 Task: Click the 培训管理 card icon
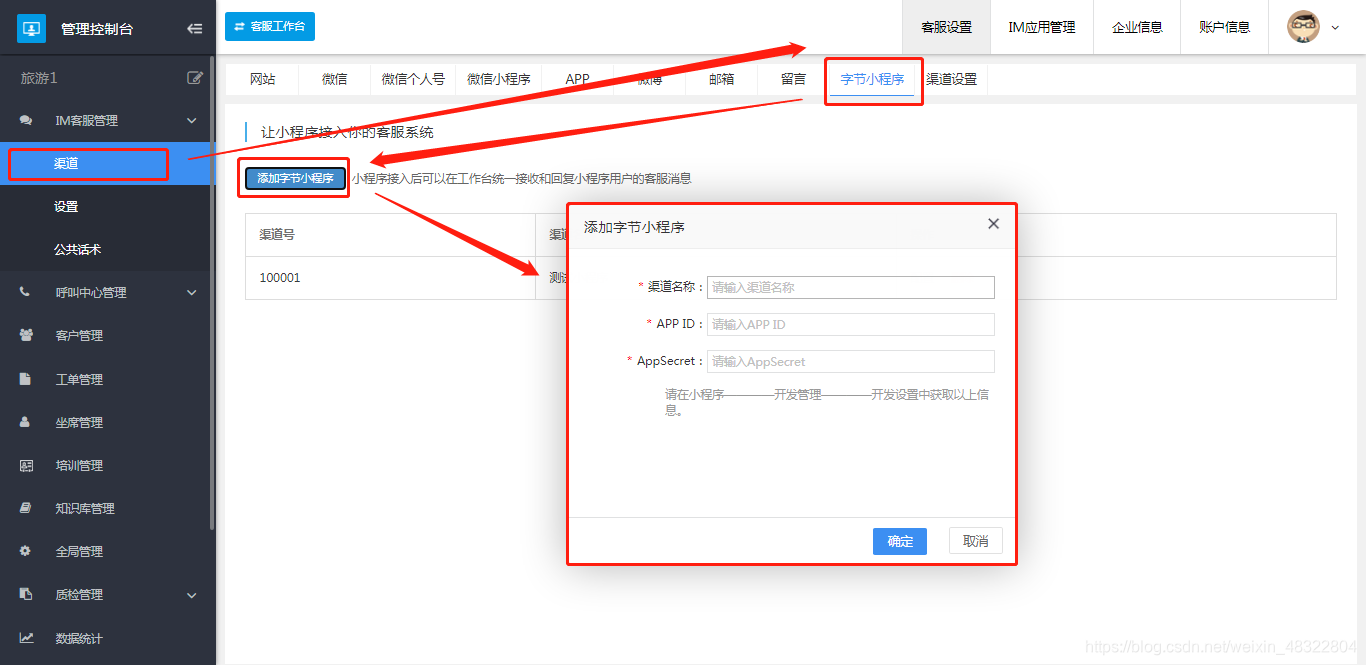pyautogui.click(x=26, y=465)
